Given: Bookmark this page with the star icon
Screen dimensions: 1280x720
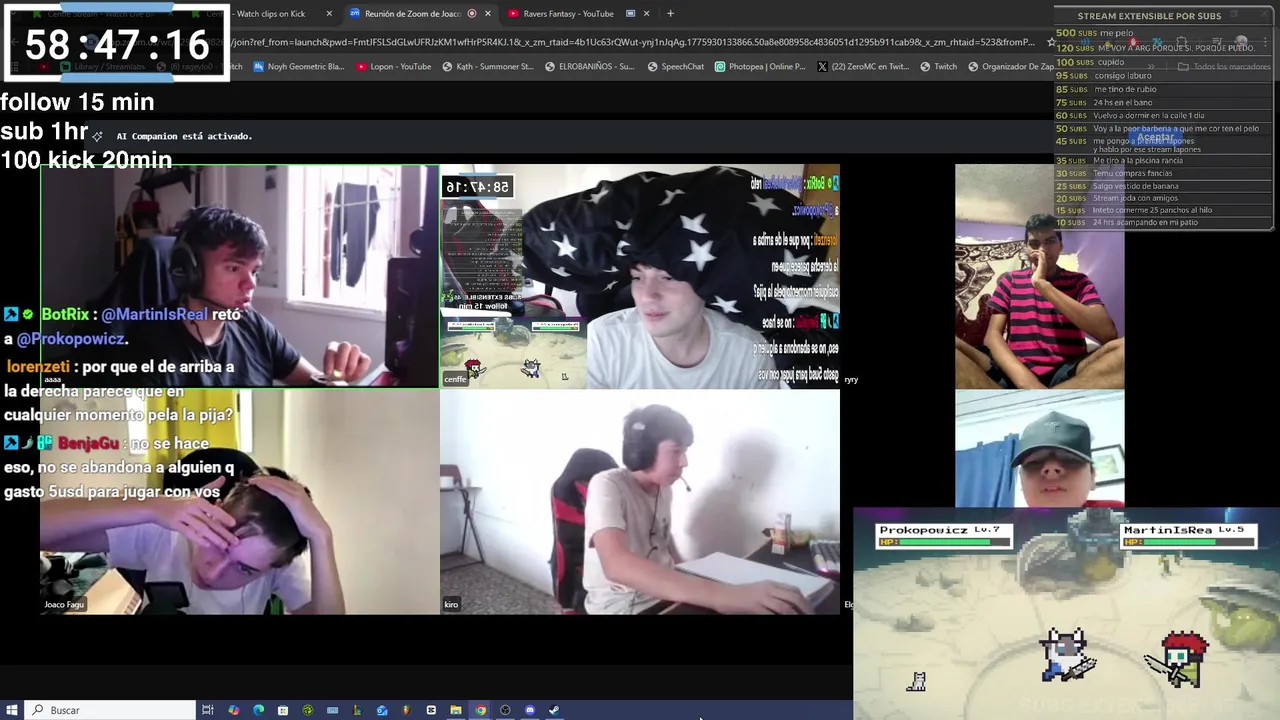Looking at the screenshot, I should click(x=1051, y=42).
